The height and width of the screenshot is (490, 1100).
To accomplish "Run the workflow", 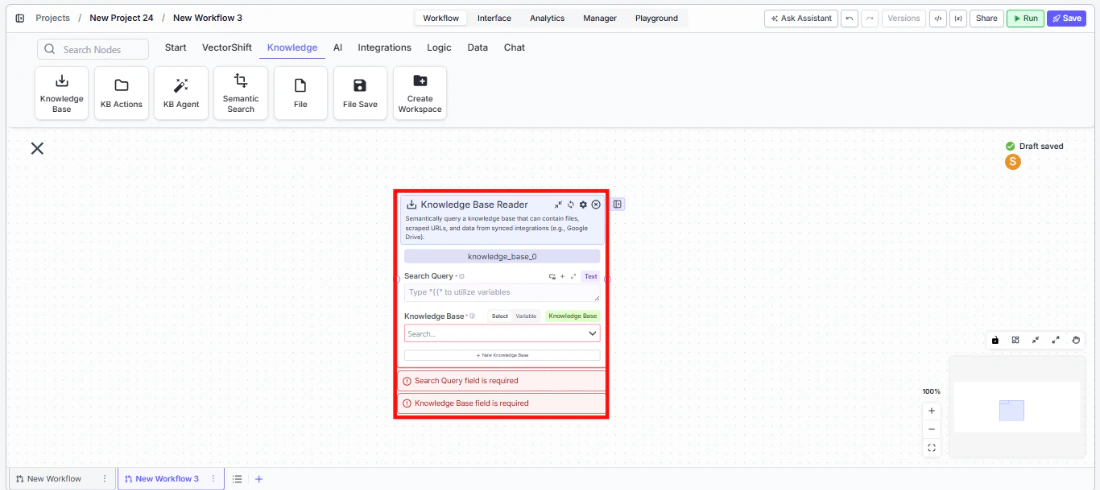I will (1025, 18).
